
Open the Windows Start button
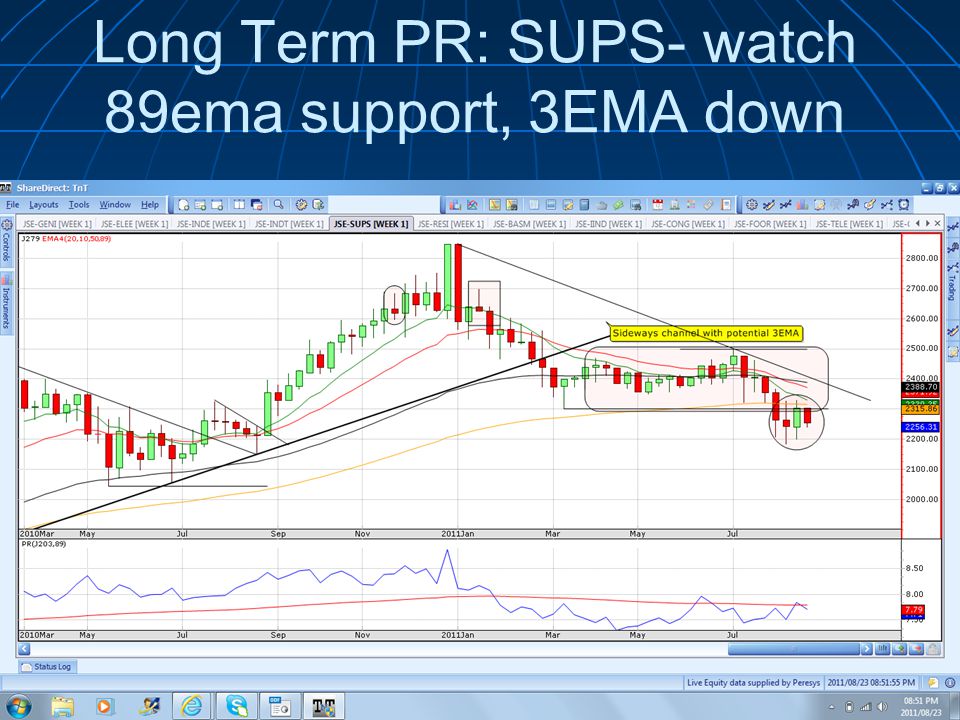click(x=18, y=706)
